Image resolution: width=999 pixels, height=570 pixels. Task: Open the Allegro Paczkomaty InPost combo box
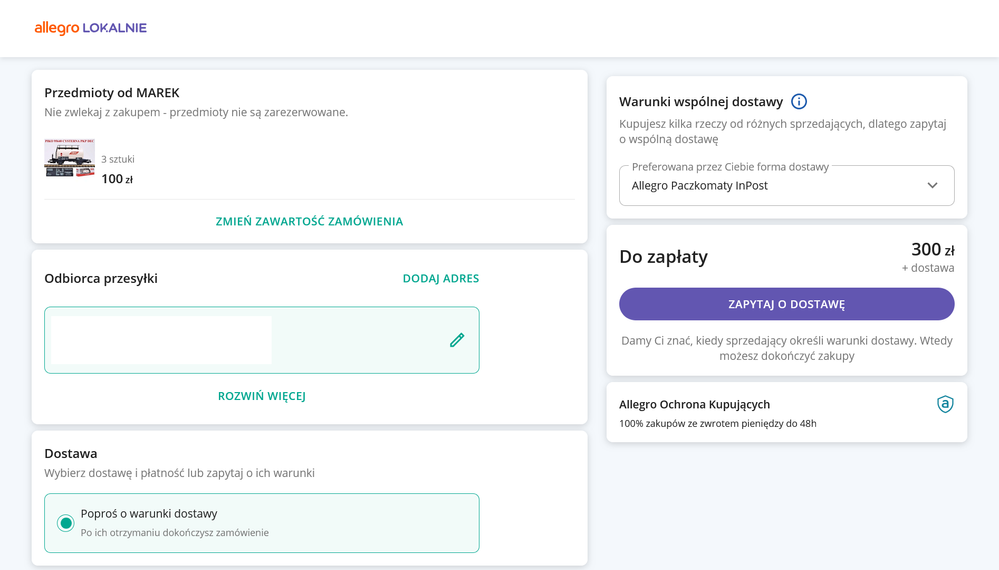pos(786,185)
